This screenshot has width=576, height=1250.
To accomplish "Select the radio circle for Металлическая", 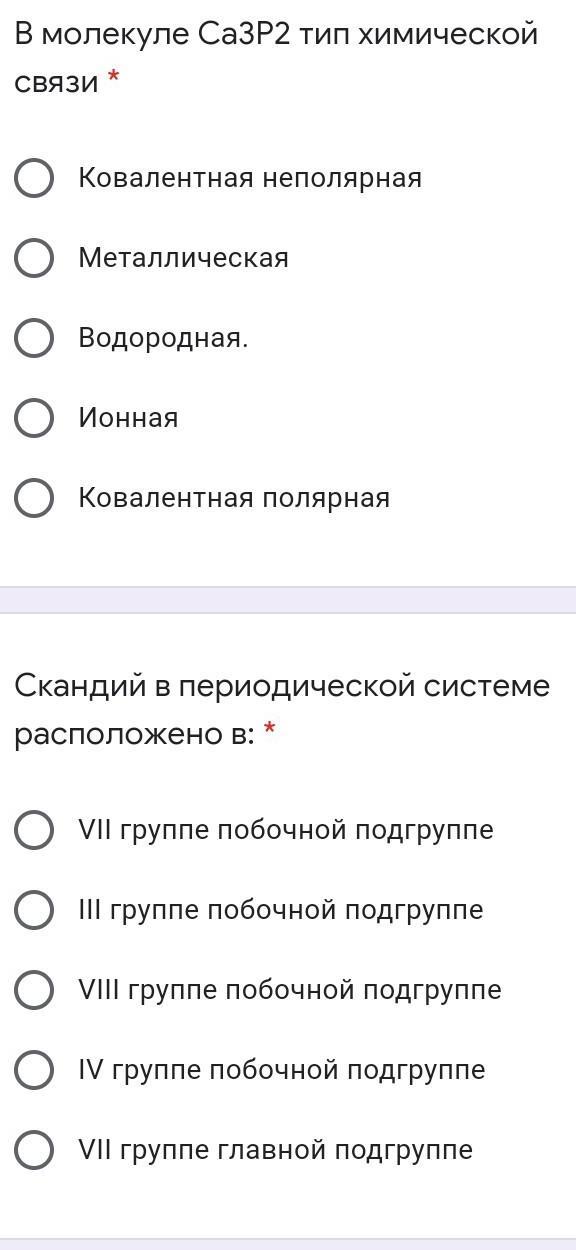I will (34, 258).
